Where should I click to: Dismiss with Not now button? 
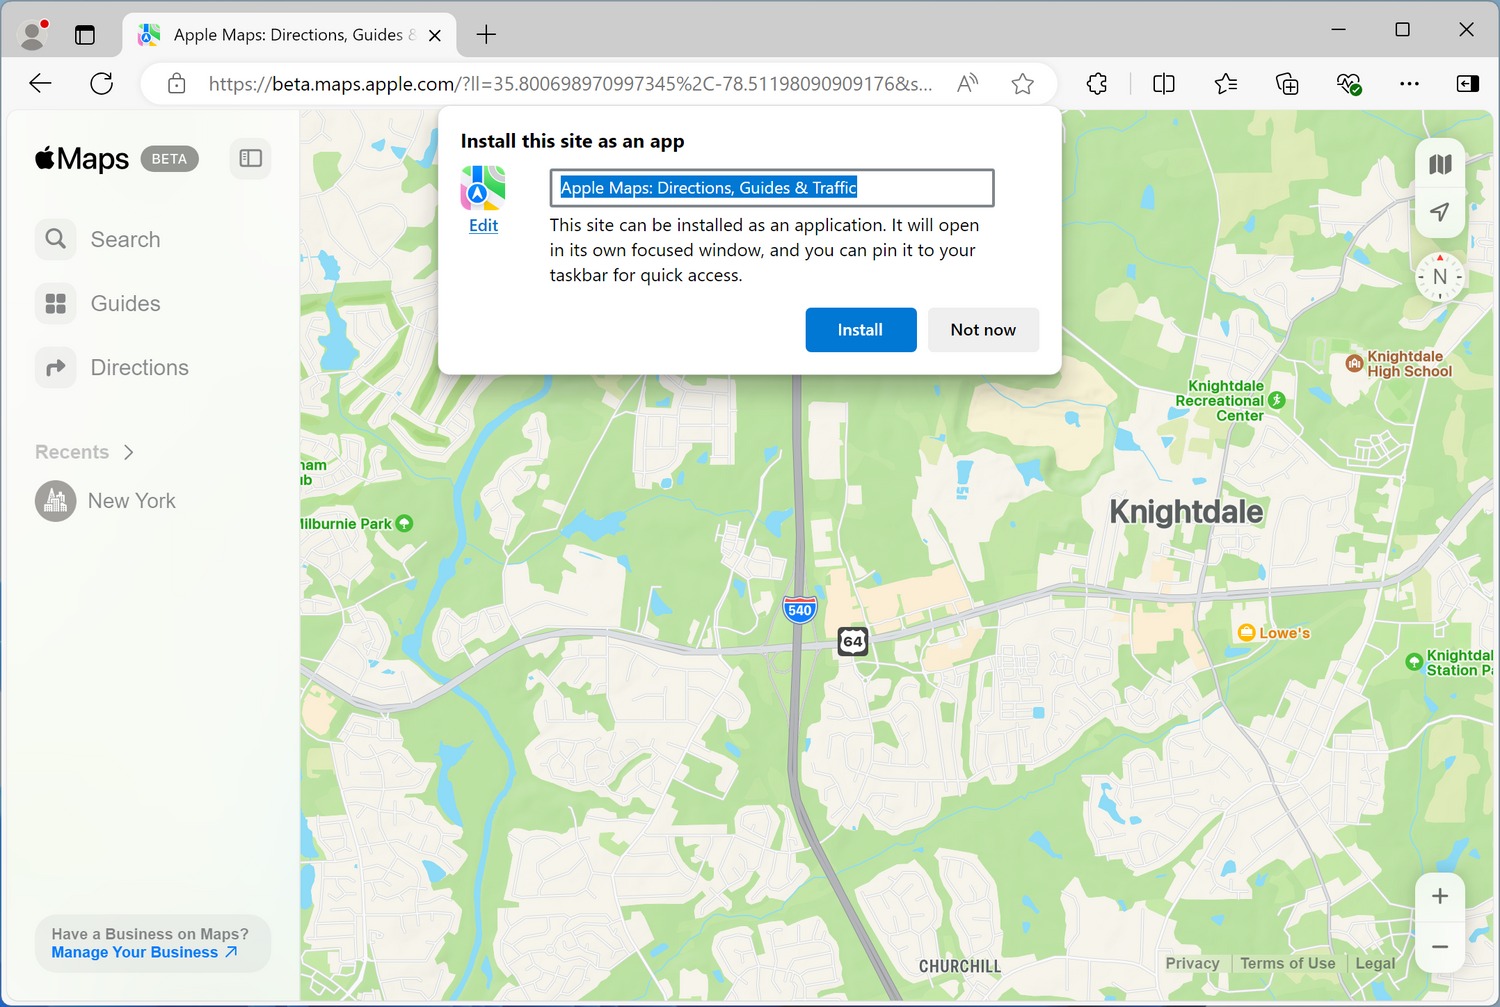pos(983,330)
